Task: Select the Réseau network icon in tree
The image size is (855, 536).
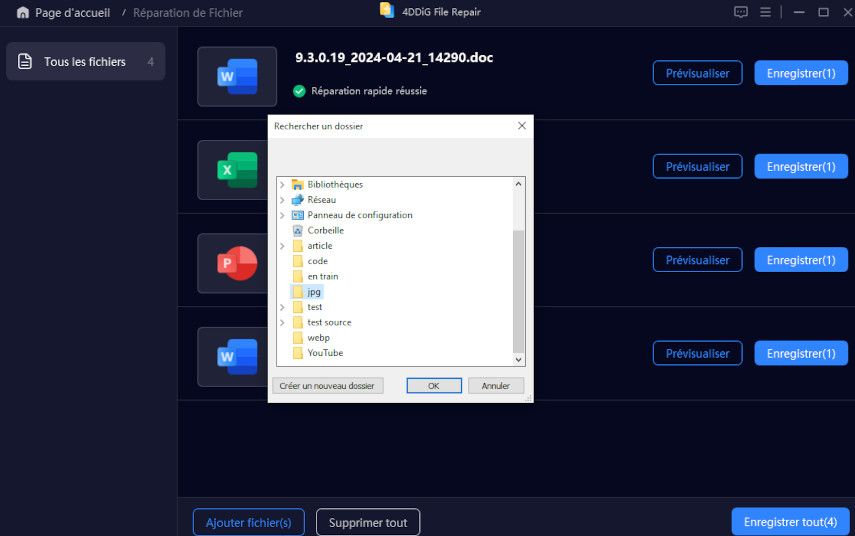Action: click(297, 200)
